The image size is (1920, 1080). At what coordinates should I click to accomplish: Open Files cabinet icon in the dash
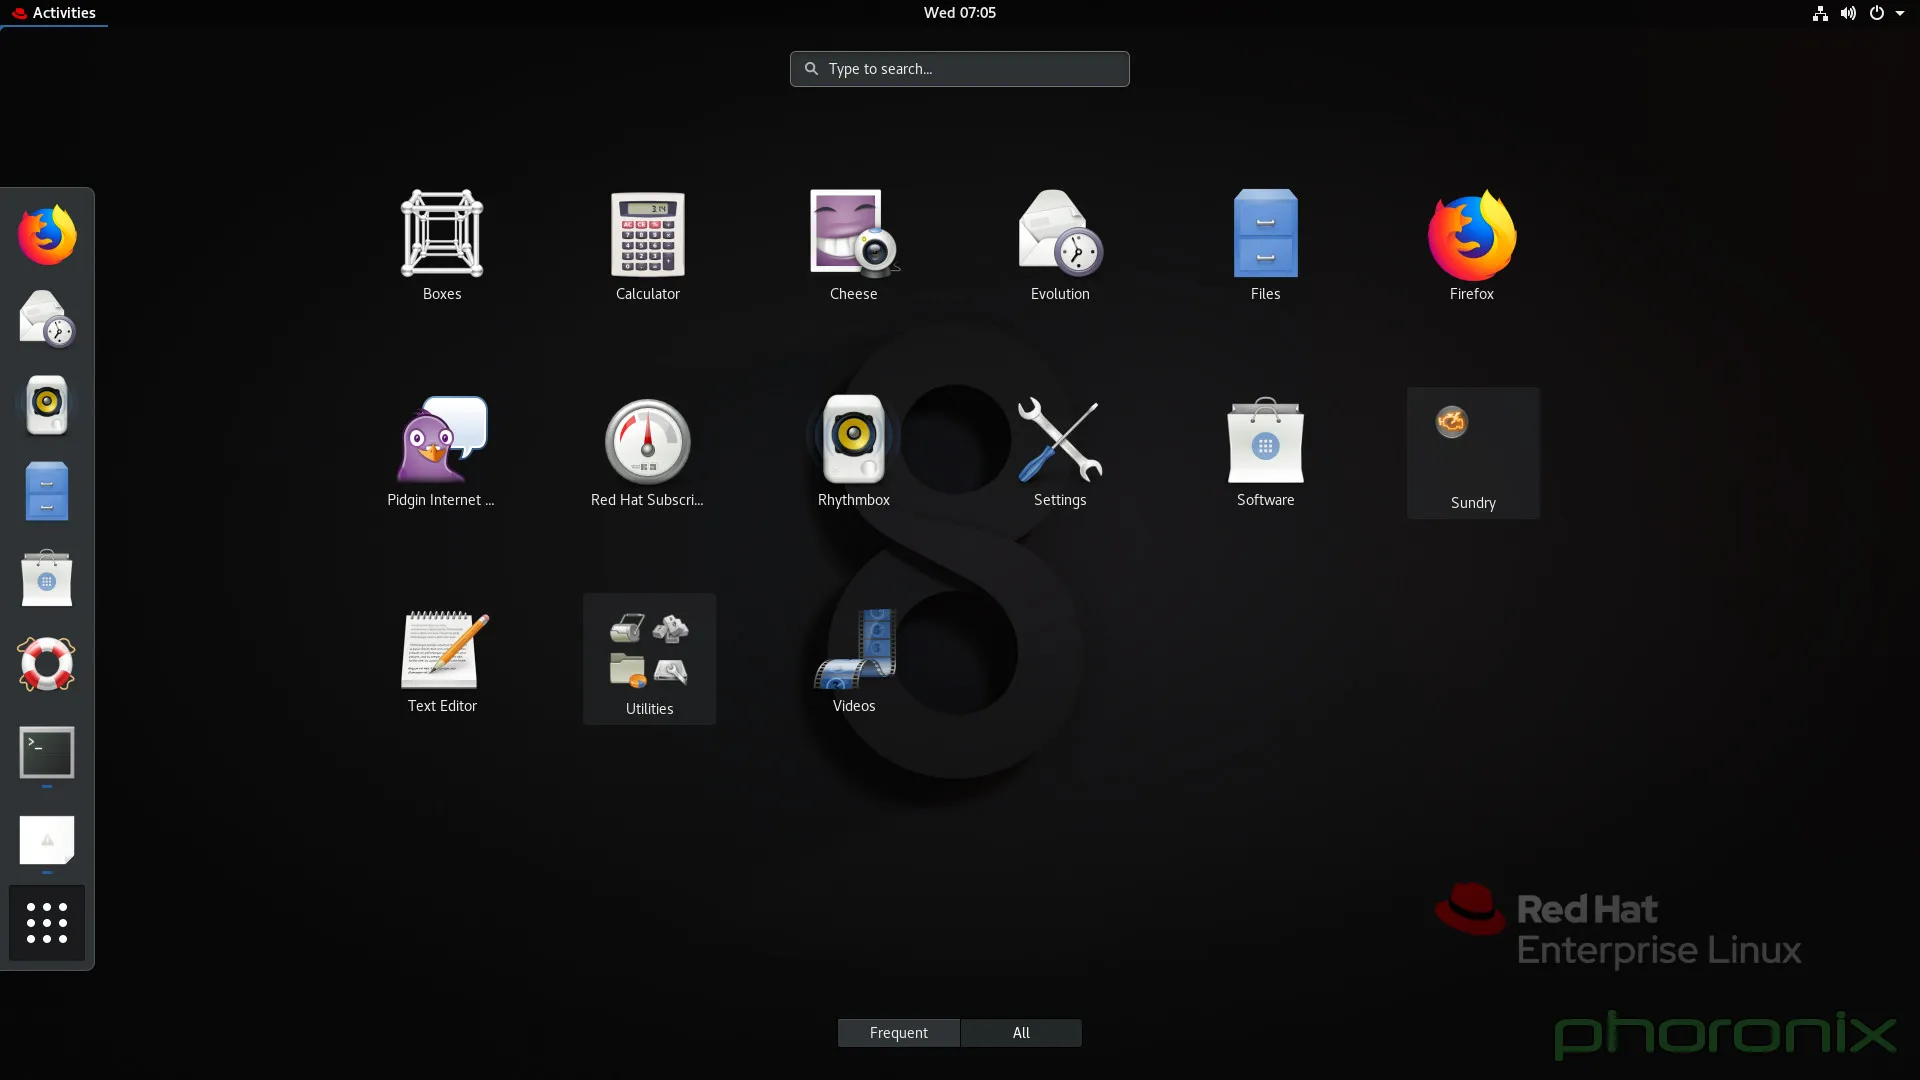(47, 491)
